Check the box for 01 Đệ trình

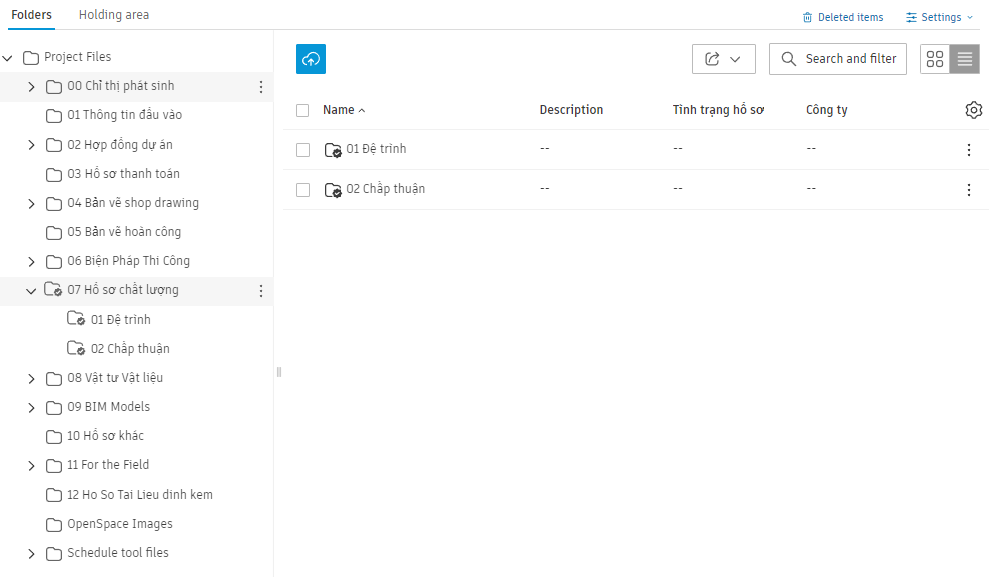303,149
